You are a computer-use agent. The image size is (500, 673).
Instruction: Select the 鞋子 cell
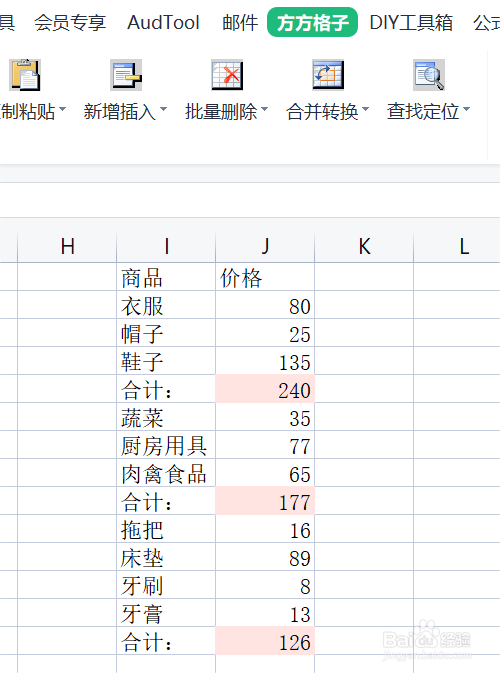click(x=166, y=361)
